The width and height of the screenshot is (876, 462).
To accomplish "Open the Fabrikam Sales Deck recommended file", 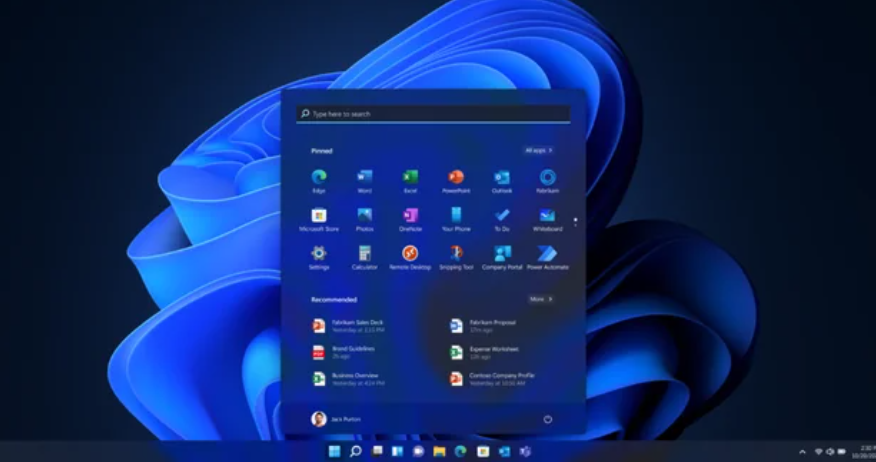I will (349, 326).
